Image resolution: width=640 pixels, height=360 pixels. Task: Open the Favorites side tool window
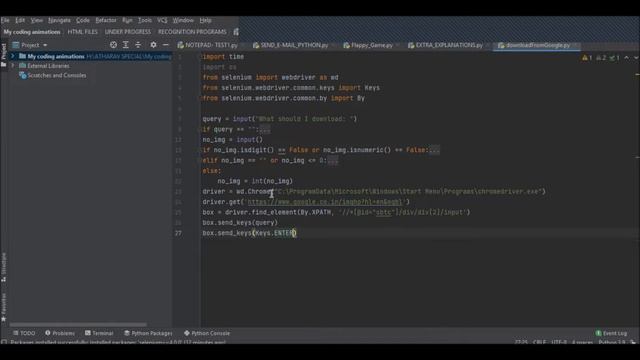tap(4, 307)
